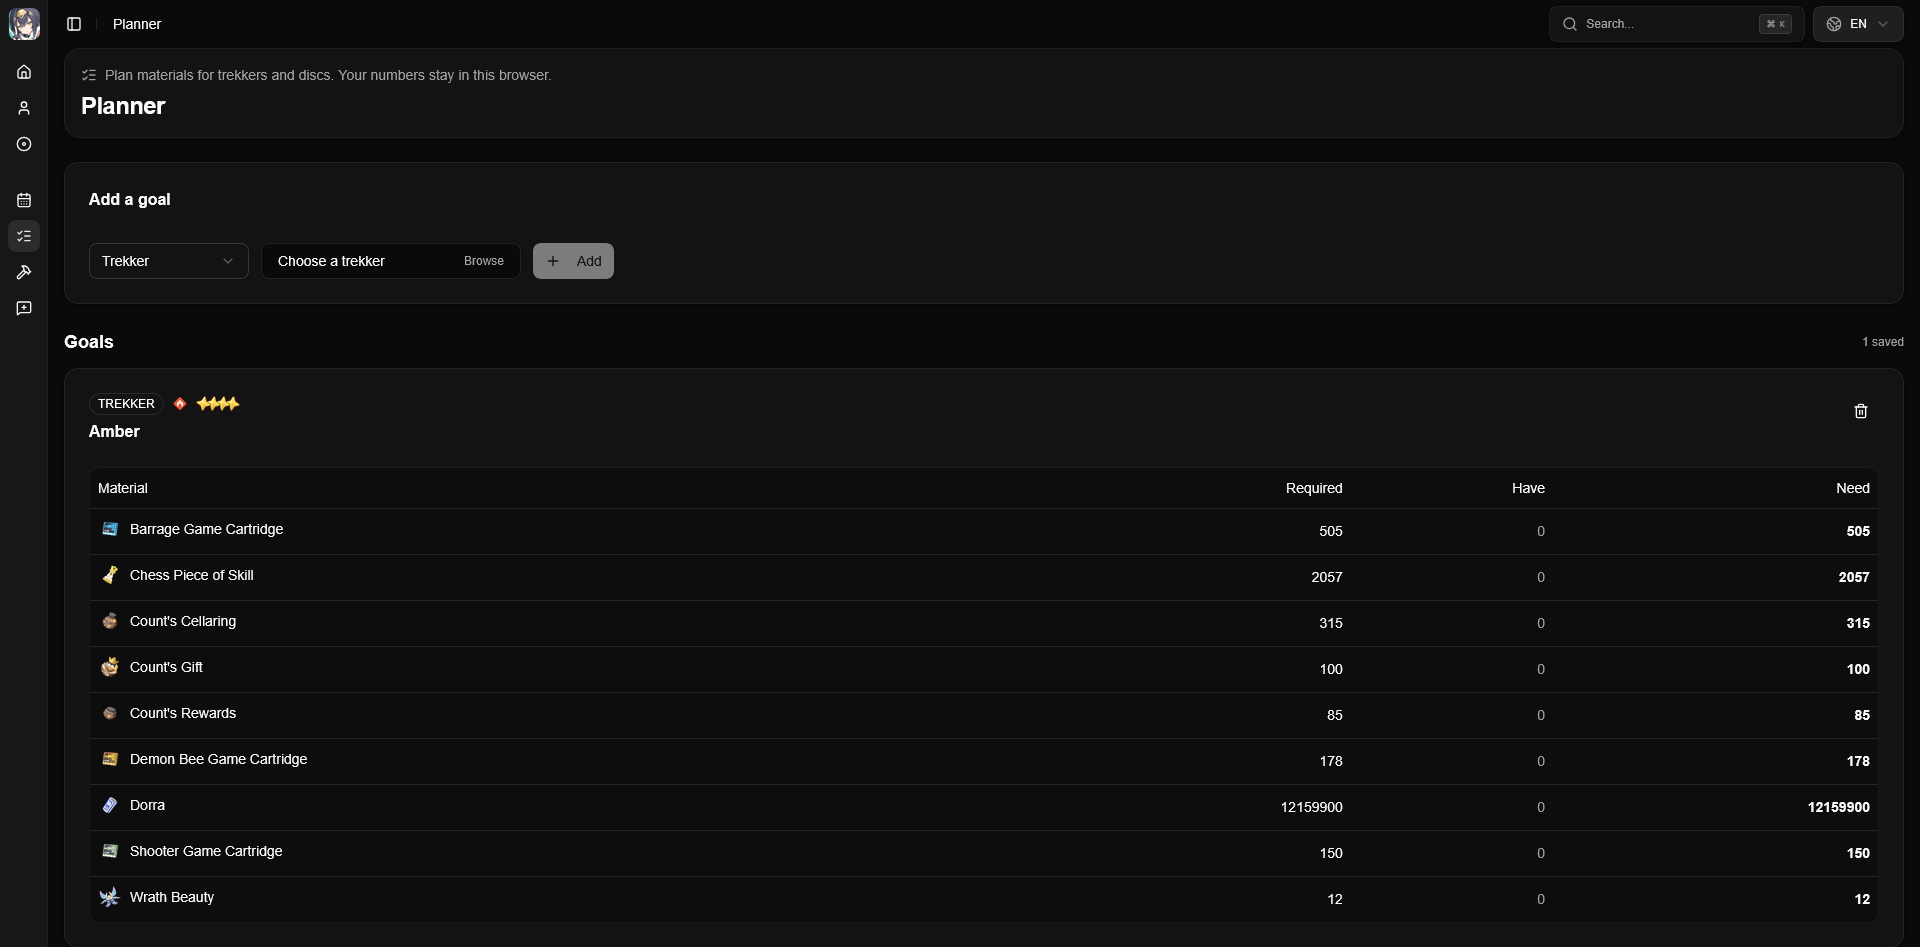The width and height of the screenshot is (1920, 947).
Task: Click the Browse button for trekkers
Action: (x=484, y=261)
